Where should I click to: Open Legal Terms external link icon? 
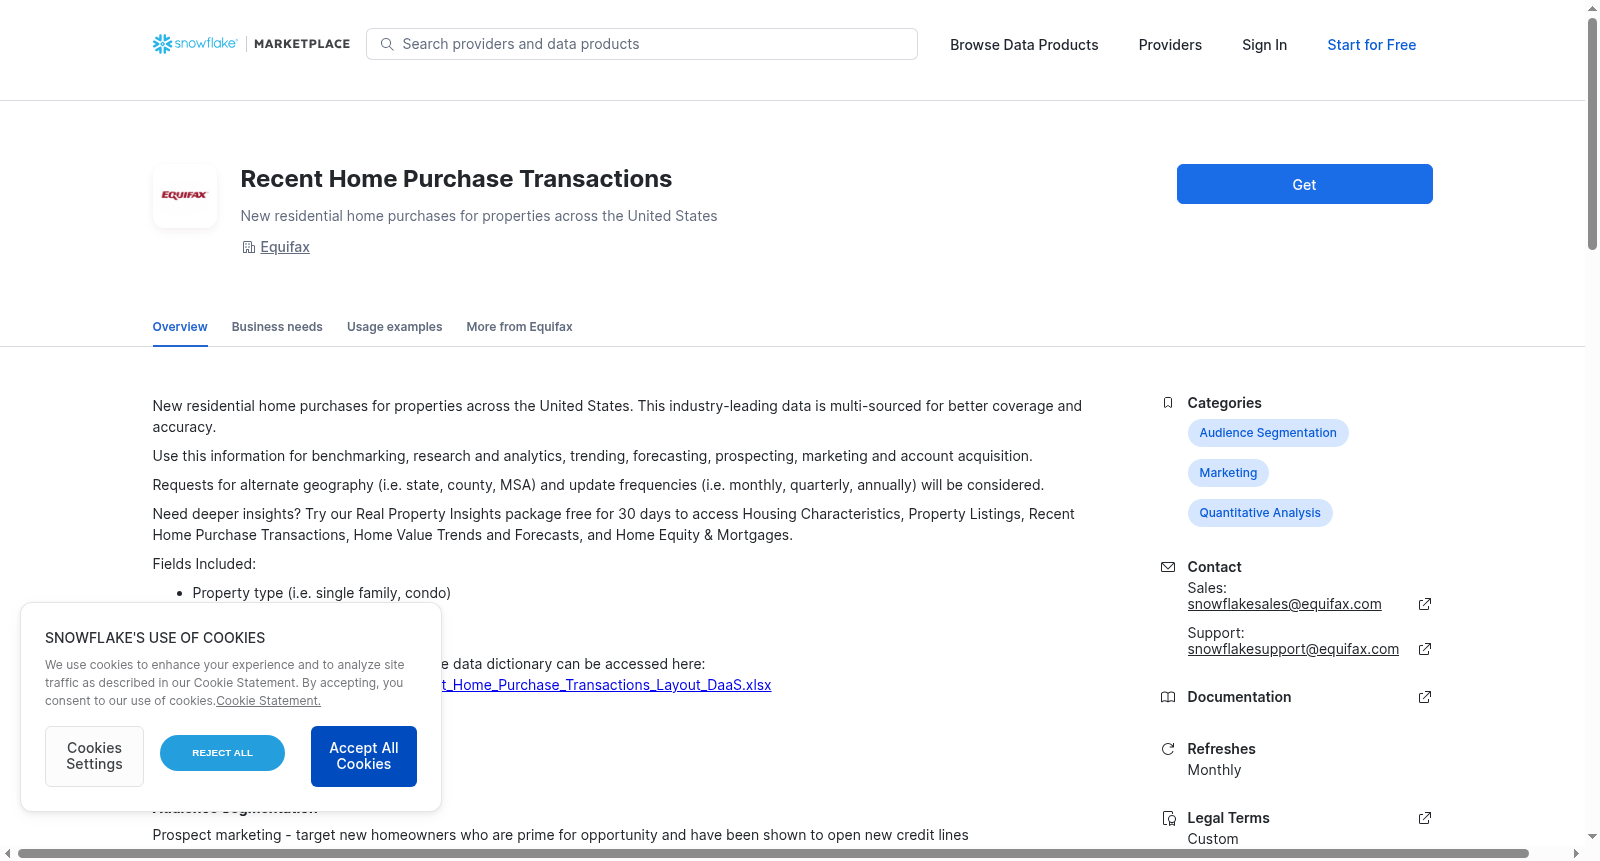coord(1425,818)
